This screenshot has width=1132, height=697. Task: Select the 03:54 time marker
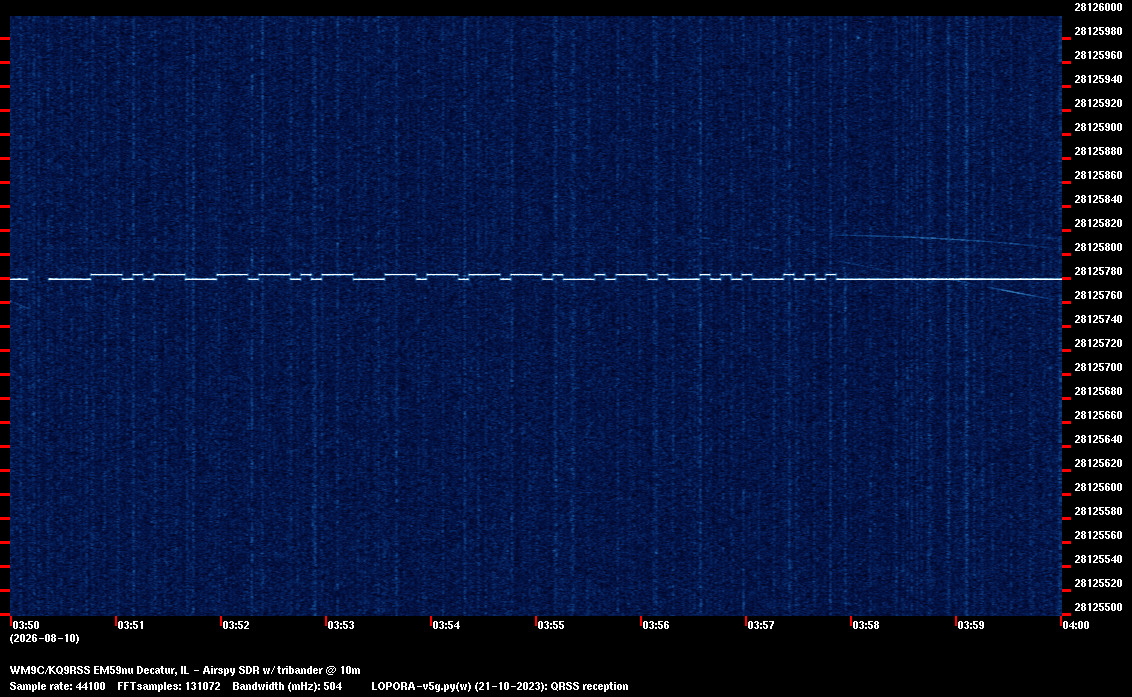pyautogui.click(x=445, y=625)
